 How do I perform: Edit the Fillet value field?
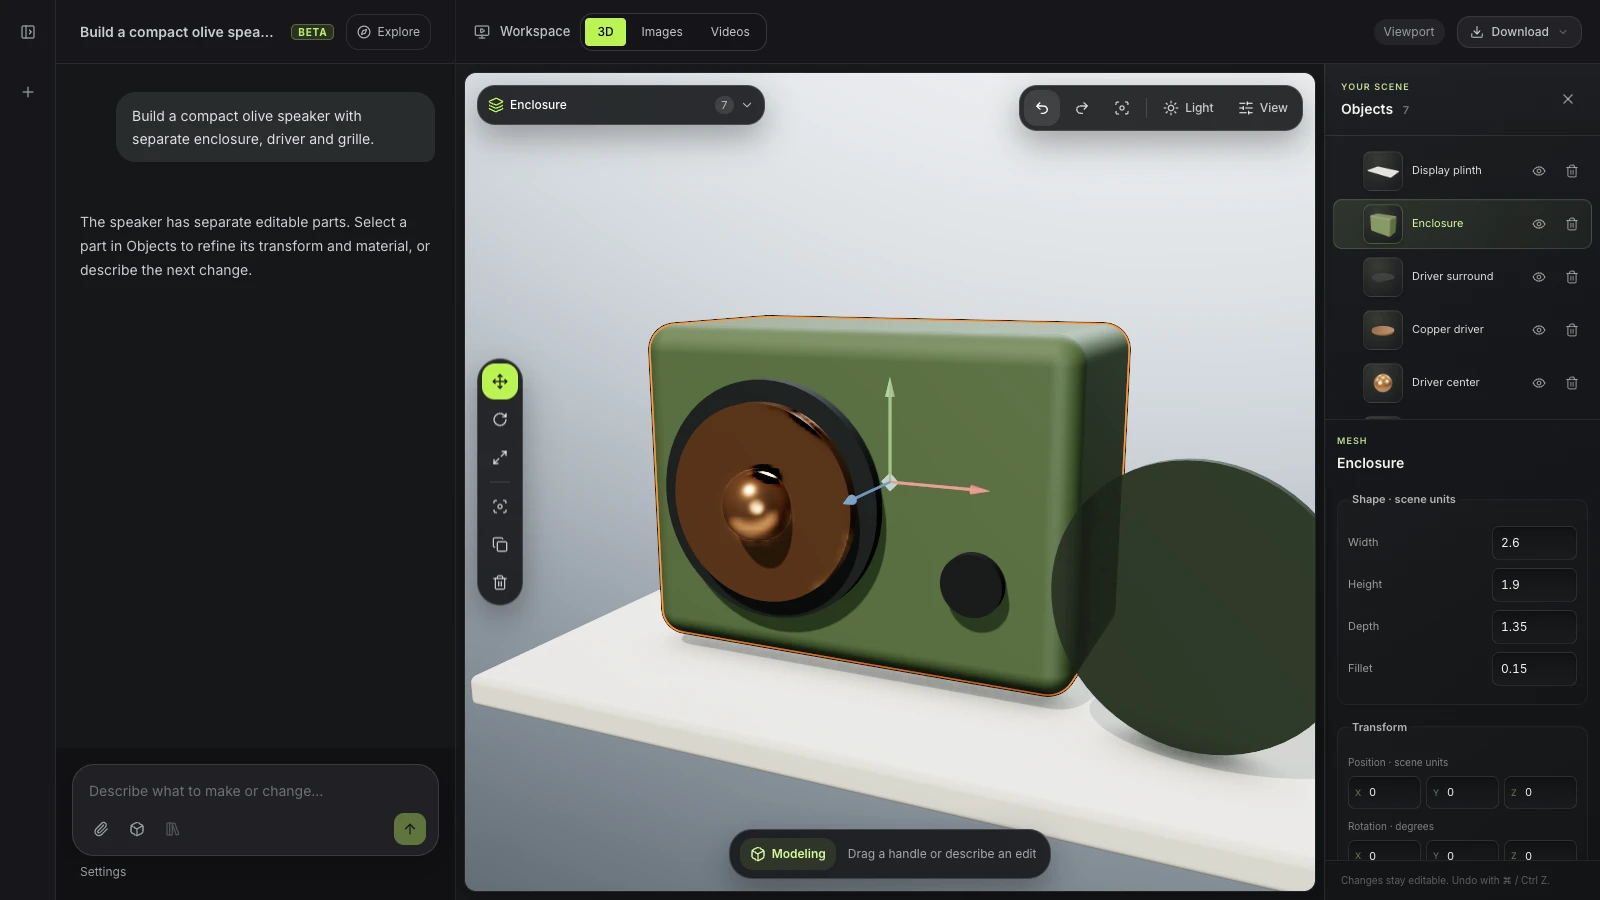point(1534,669)
